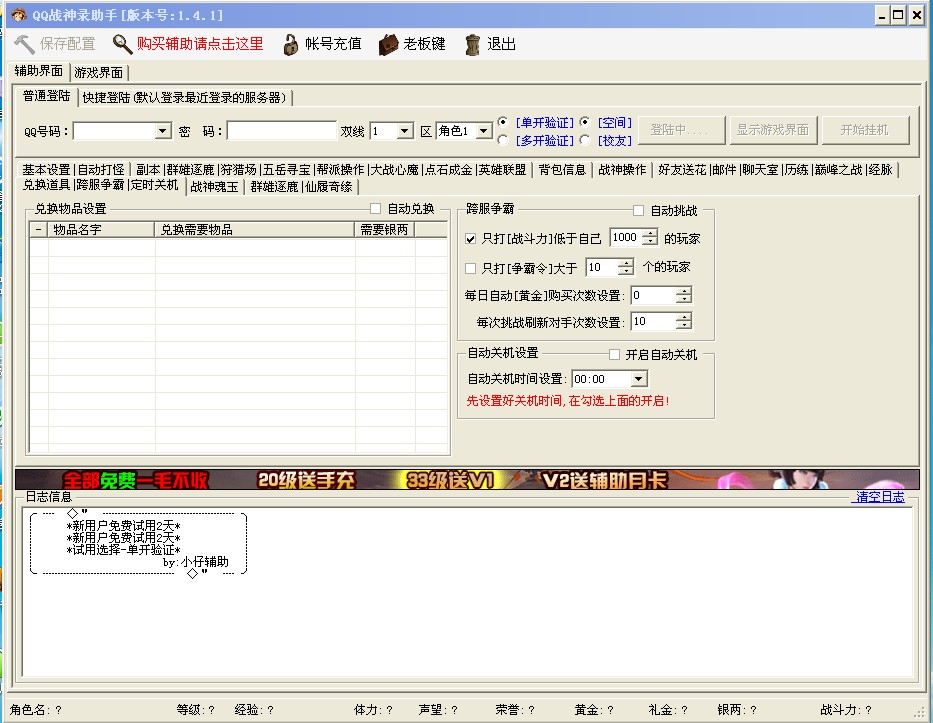Open 群雄逐鹿|仙履奇缘 tab
Screen dimensions: 933x723
[301, 187]
